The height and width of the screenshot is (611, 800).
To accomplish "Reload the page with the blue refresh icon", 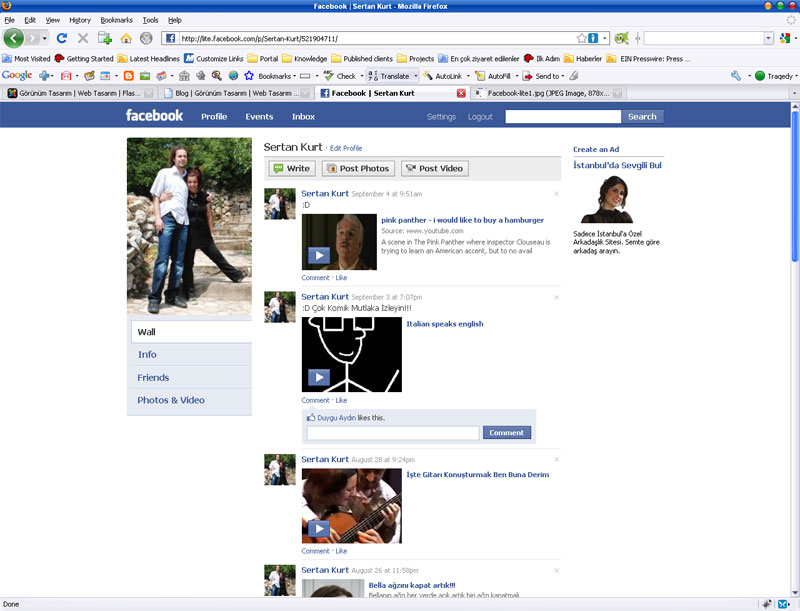I will click(62, 38).
